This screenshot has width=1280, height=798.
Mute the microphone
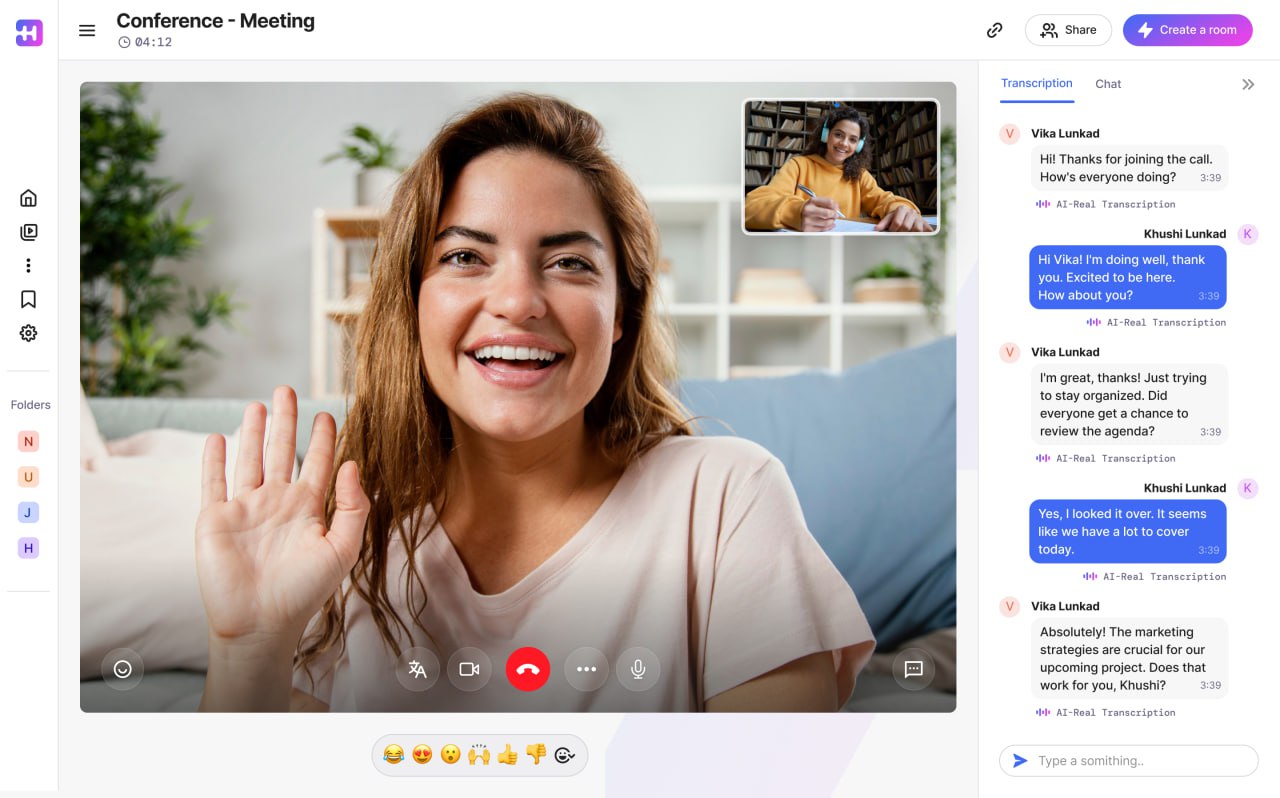coord(638,669)
